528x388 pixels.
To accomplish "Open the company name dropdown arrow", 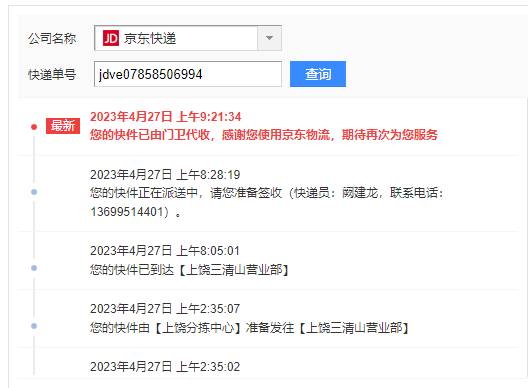I will (269, 38).
